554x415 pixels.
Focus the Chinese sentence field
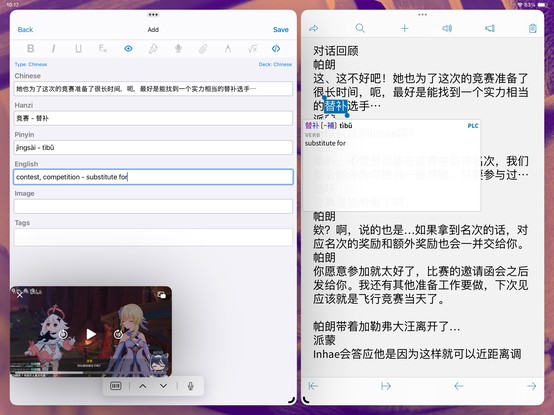pos(153,89)
